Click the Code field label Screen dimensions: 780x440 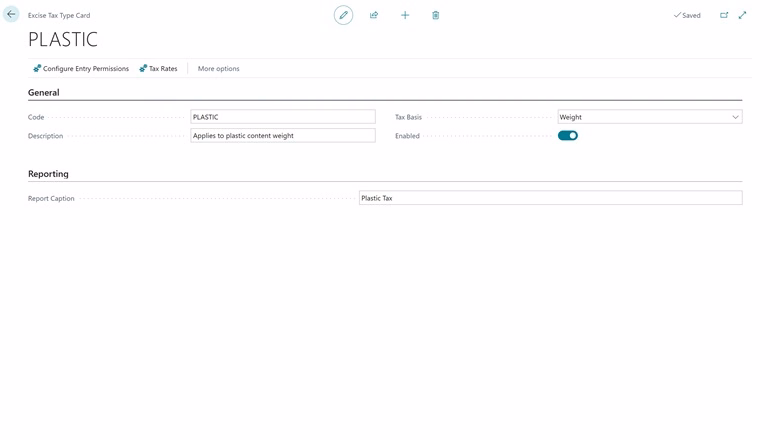(x=36, y=117)
